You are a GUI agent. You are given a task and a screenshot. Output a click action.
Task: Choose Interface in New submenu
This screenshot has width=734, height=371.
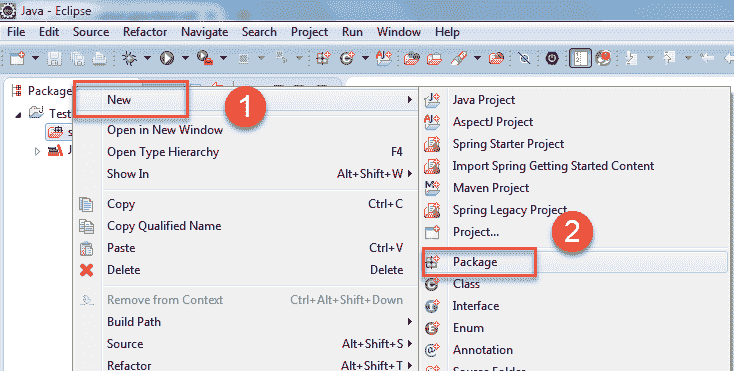574,306
